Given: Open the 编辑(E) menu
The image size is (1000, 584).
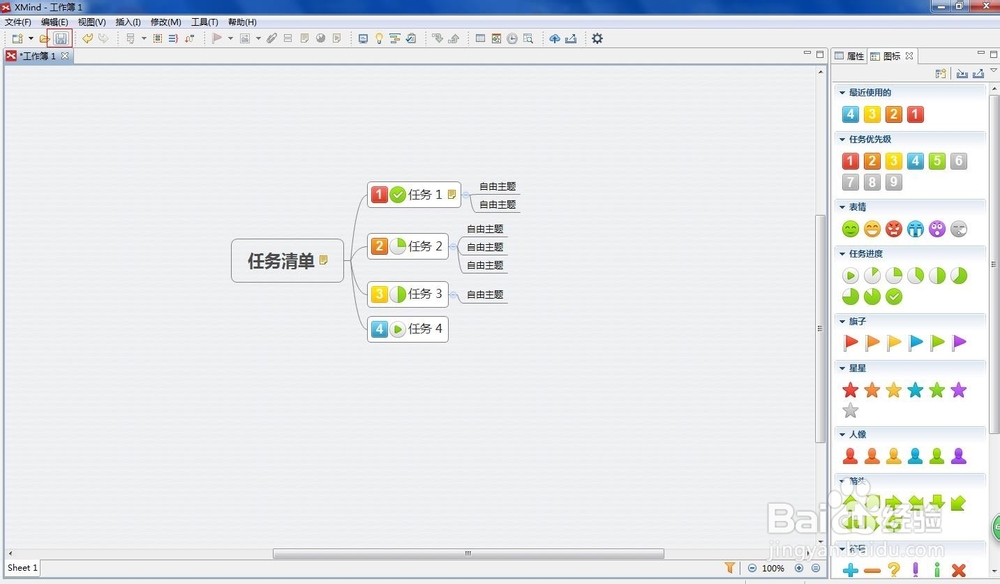Looking at the screenshot, I should (54, 22).
